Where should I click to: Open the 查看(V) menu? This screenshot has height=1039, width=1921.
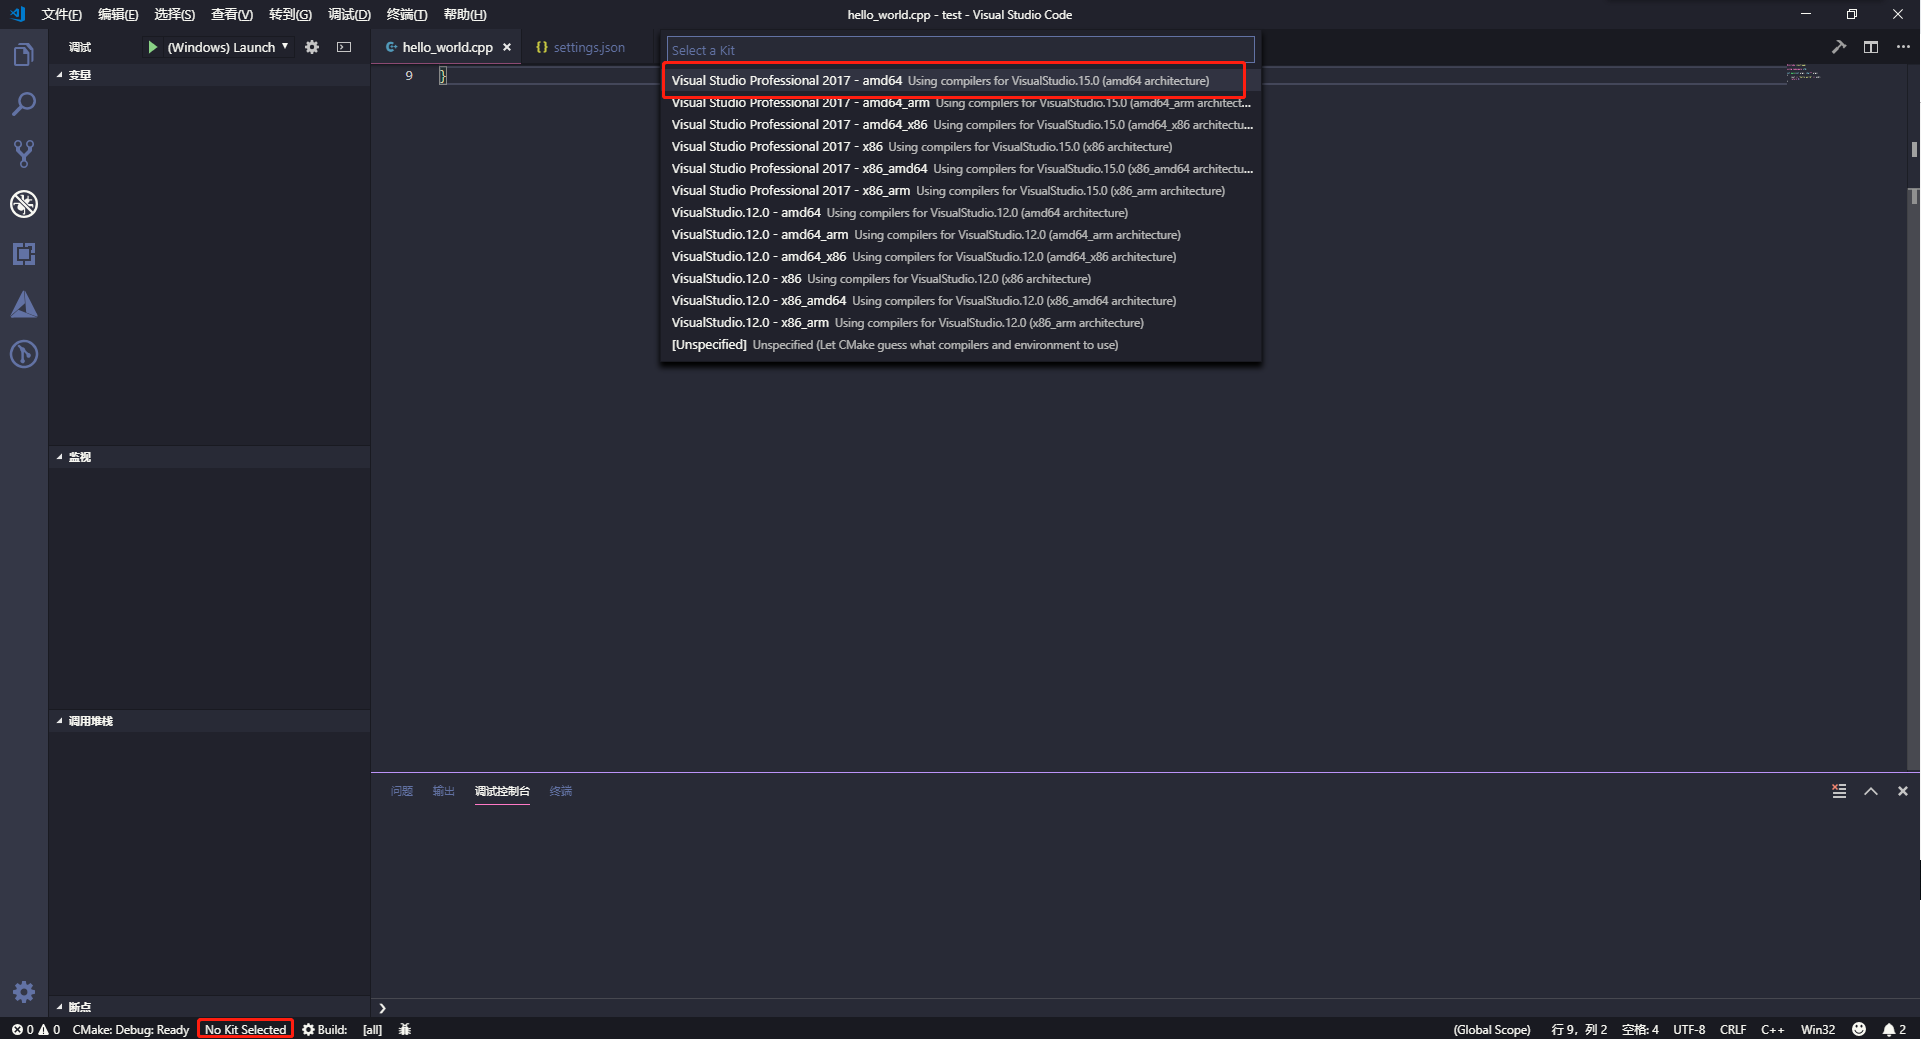click(x=232, y=15)
